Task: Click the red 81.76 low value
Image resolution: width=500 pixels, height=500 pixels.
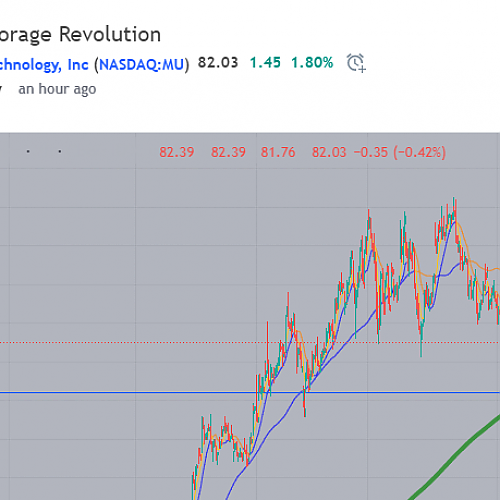Action: tap(278, 152)
